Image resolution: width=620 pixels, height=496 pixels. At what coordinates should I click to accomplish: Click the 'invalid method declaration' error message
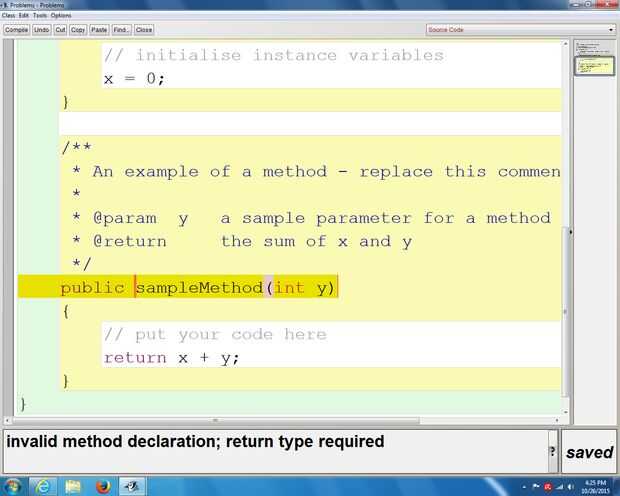point(195,441)
